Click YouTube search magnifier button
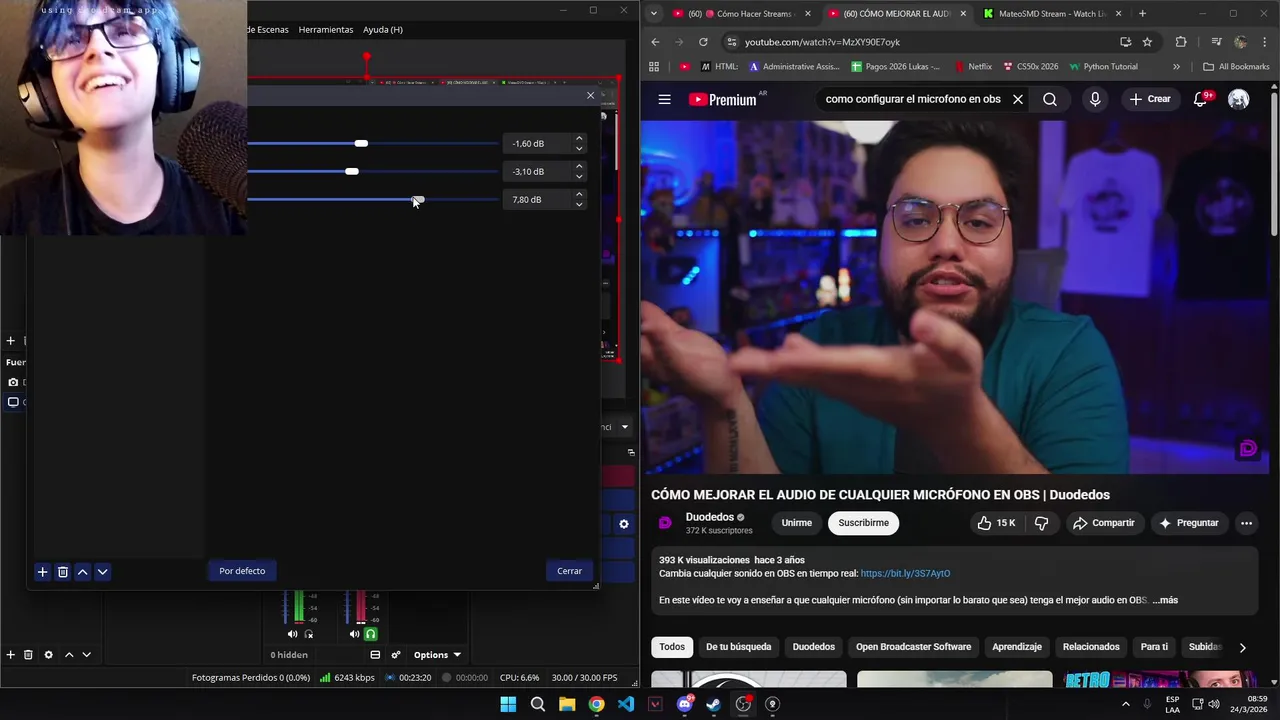 (1050, 99)
